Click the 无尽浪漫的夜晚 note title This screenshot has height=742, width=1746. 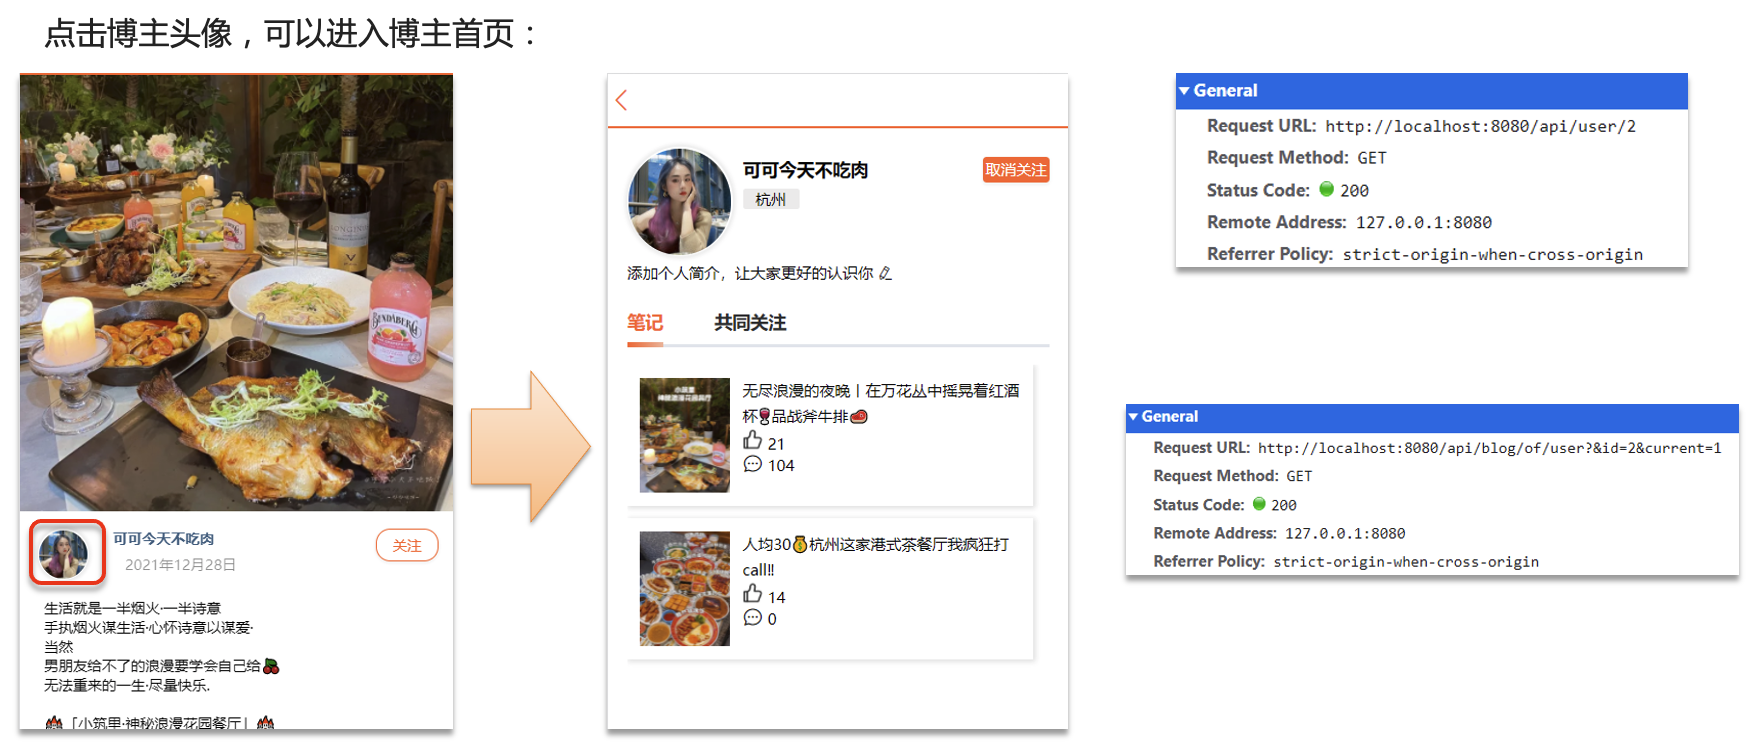[880, 403]
